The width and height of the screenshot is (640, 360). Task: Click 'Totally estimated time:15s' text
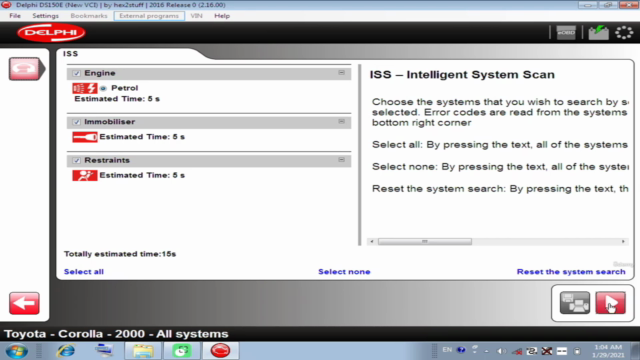point(120,254)
